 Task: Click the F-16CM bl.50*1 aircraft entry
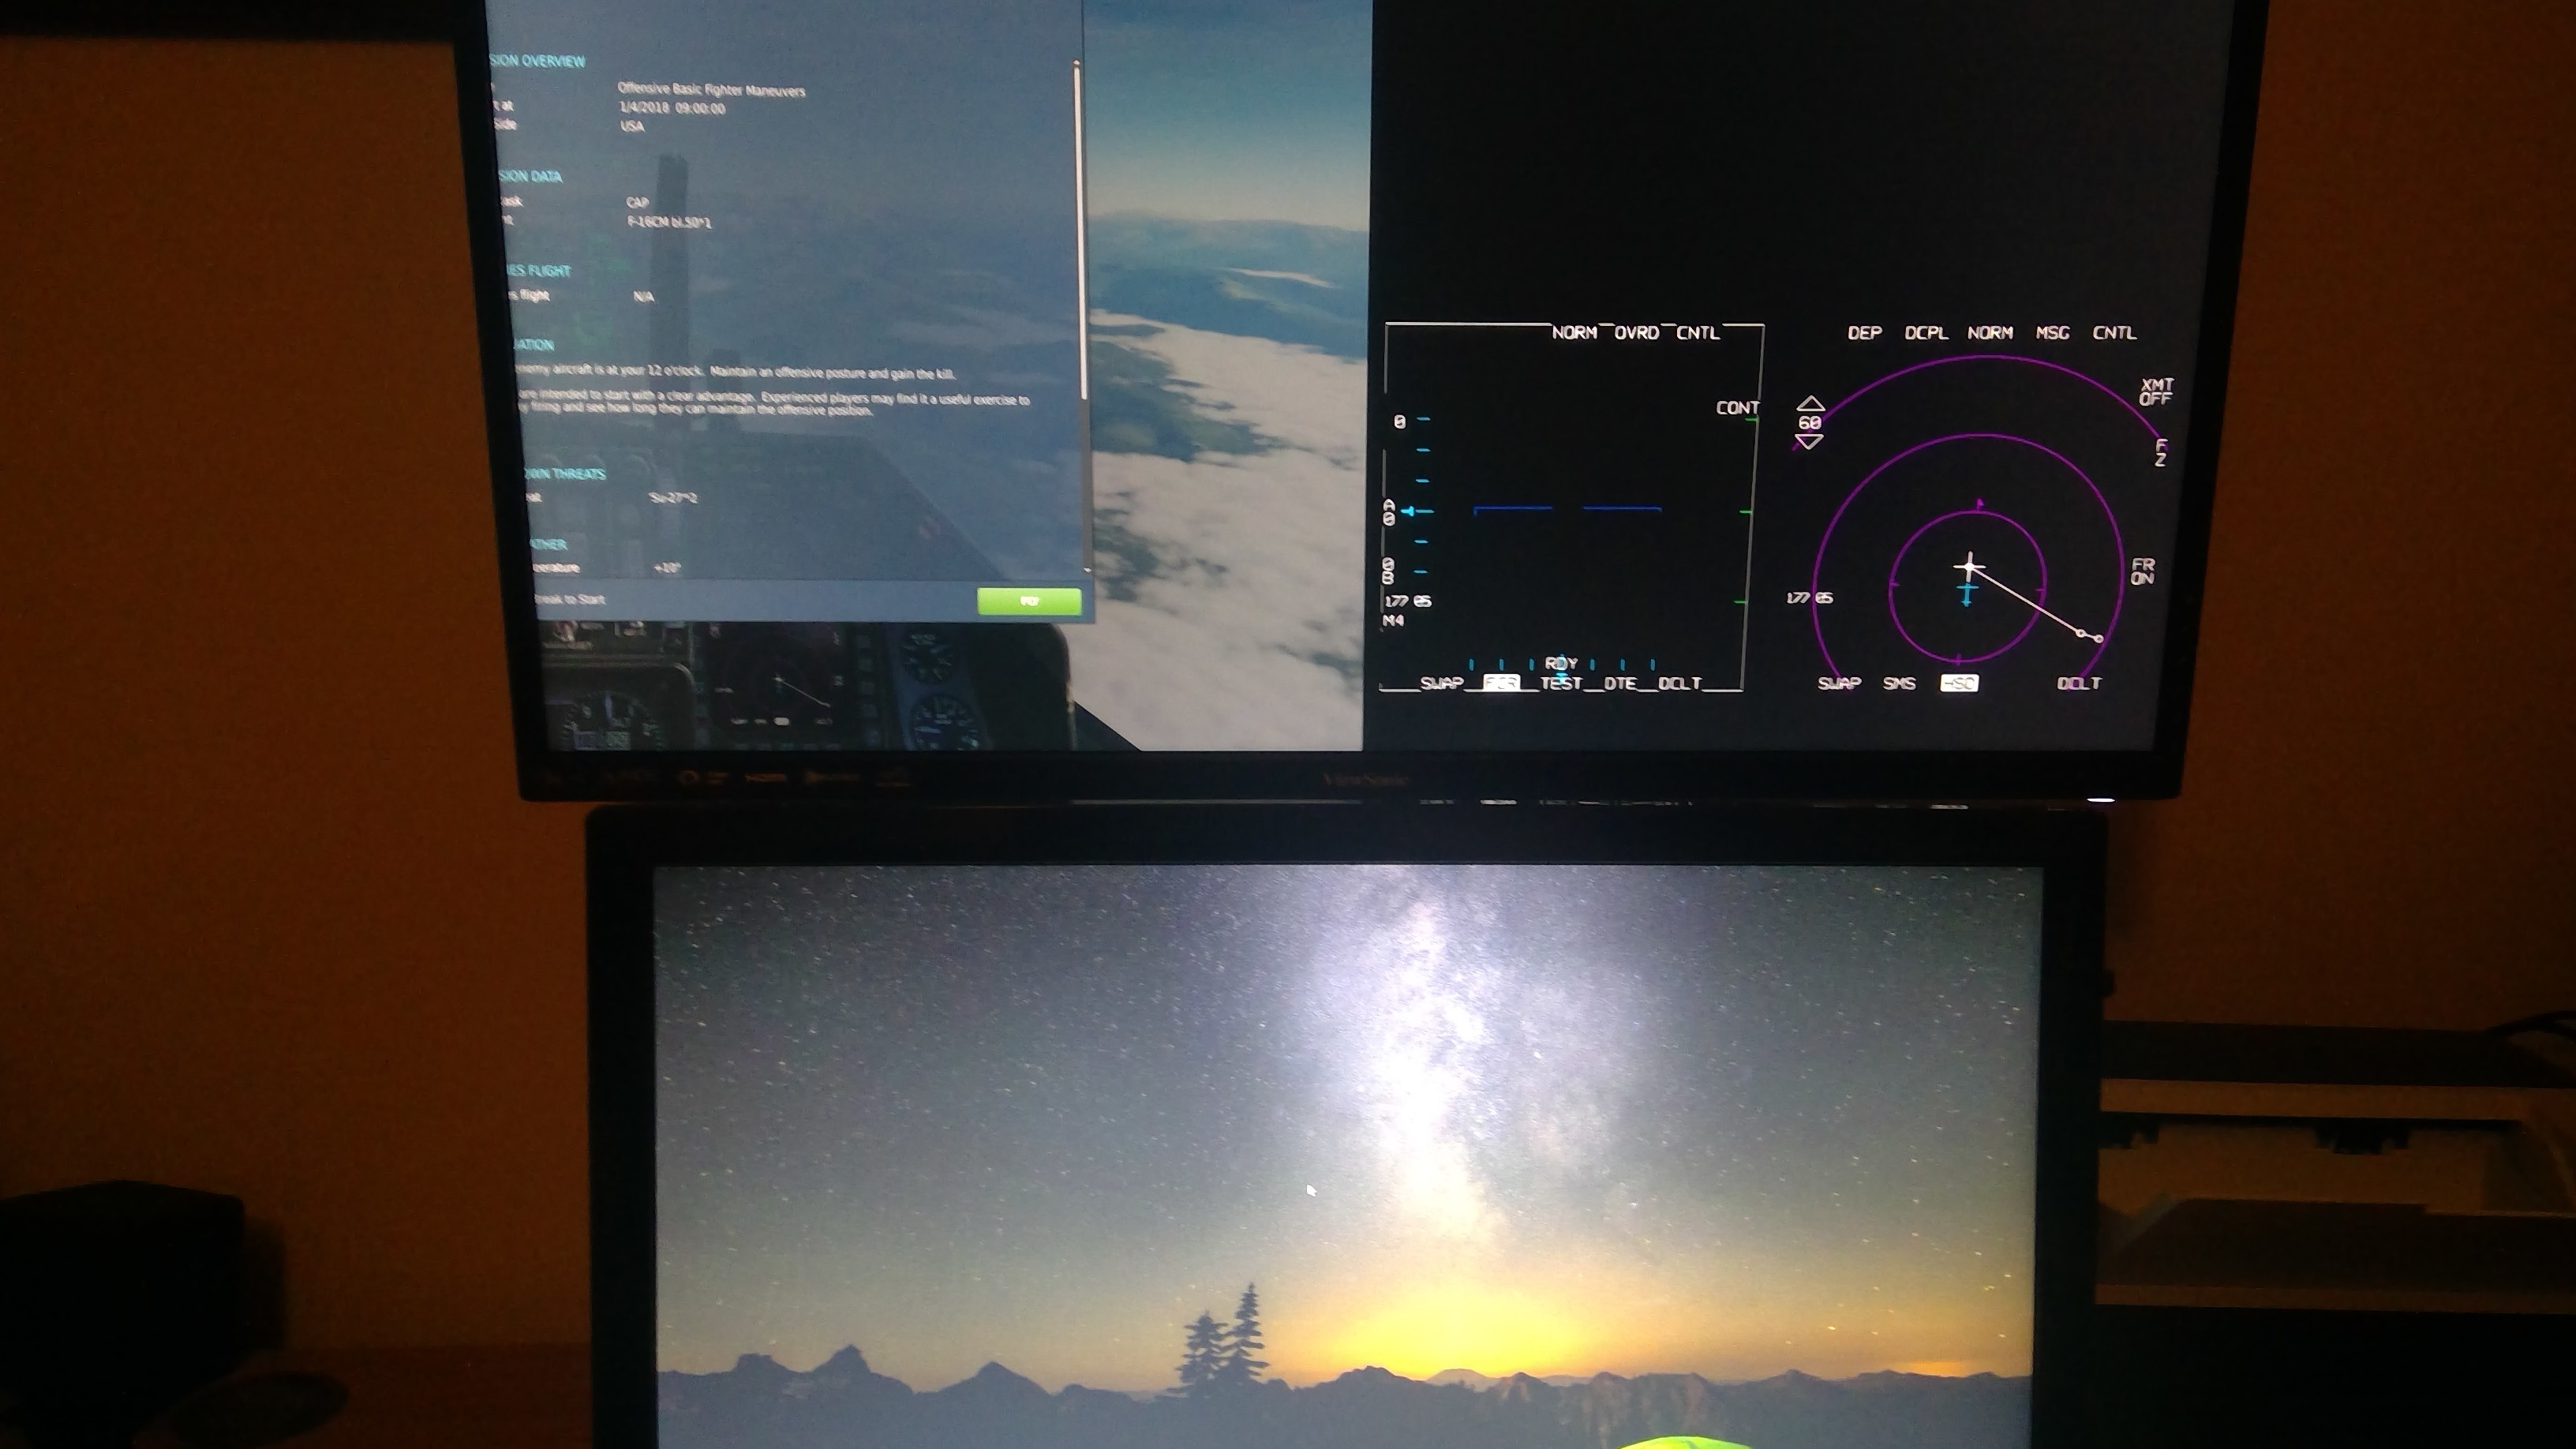(669, 222)
